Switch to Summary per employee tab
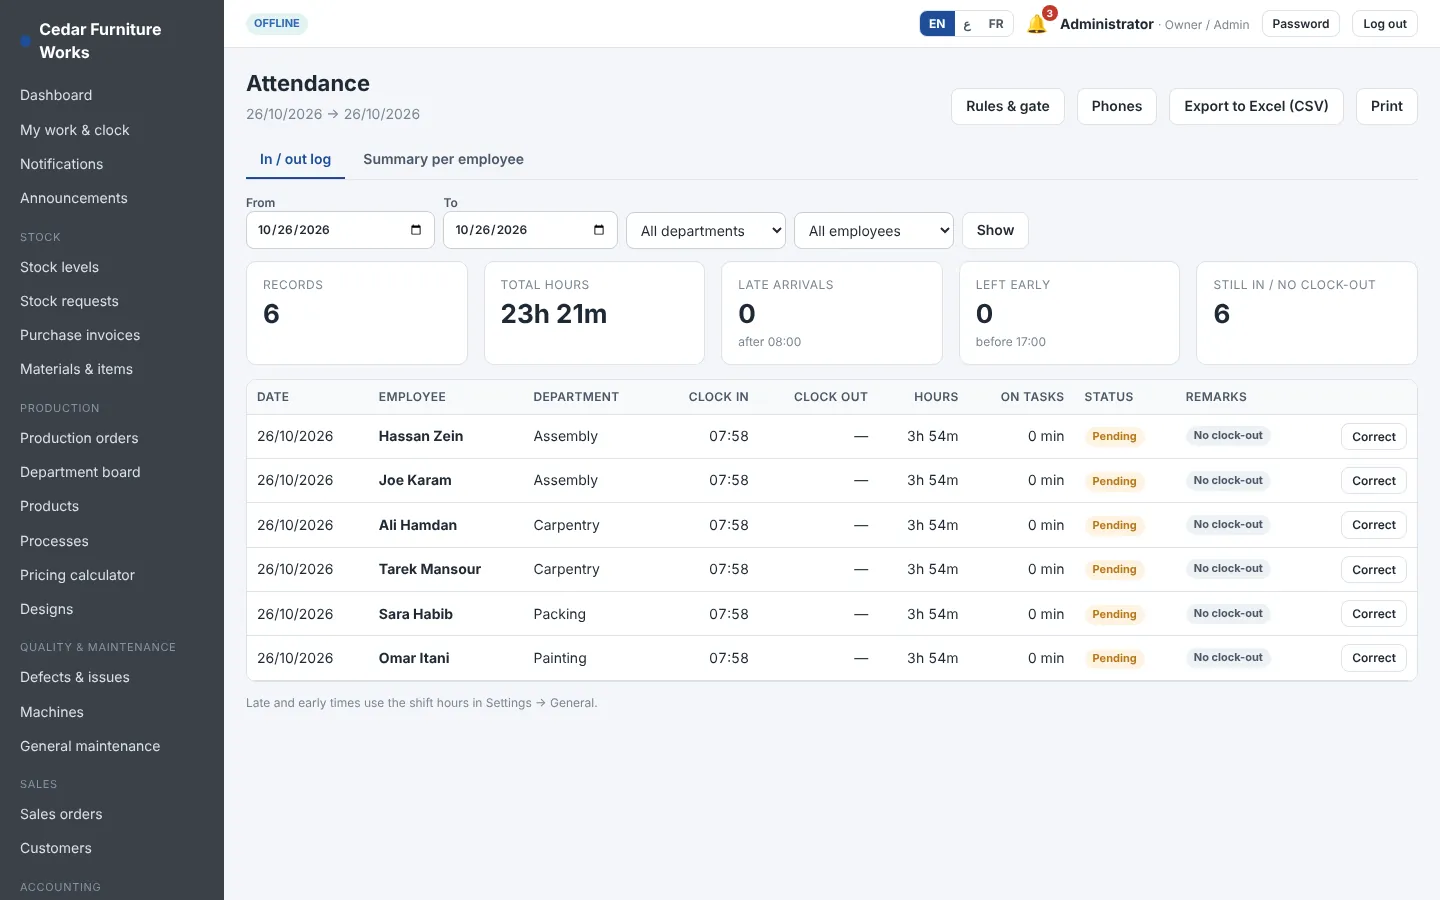The height and width of the screenshot is (900, 1440). pos(443,159)
